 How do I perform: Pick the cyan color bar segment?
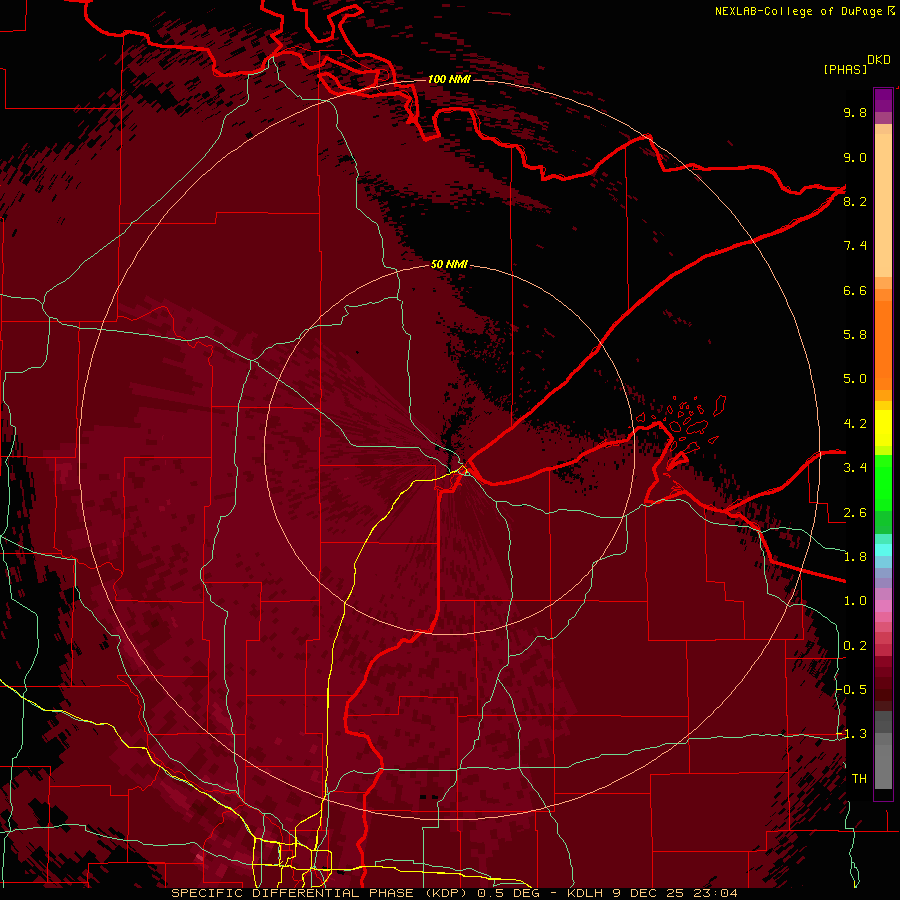point(883,550)
